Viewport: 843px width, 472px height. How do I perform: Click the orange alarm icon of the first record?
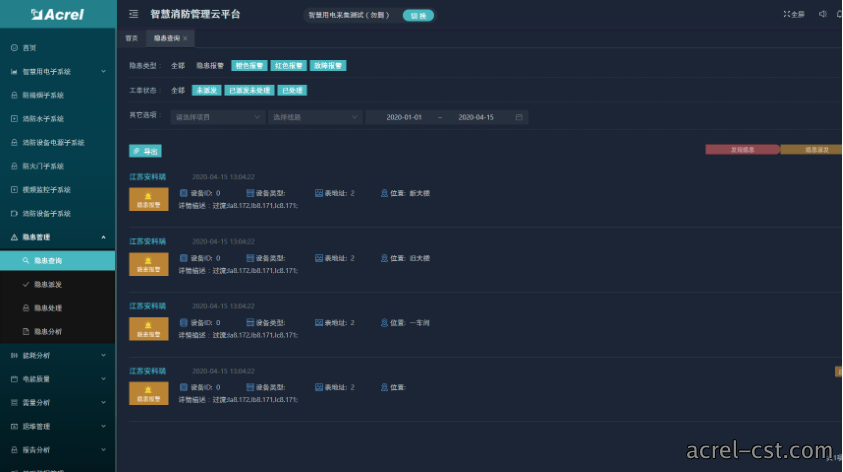click(x=148, y=199)
